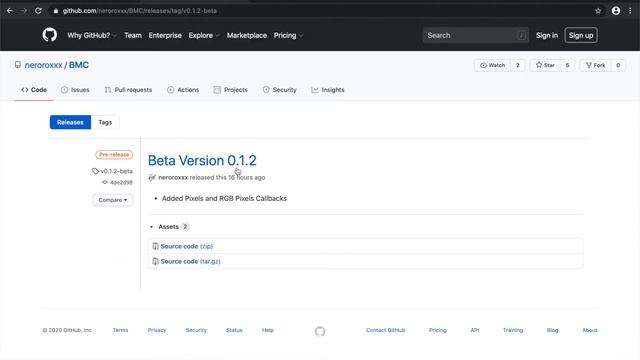Click the Star button
Viewport: 640px width, 360px height.
[545, 65]
